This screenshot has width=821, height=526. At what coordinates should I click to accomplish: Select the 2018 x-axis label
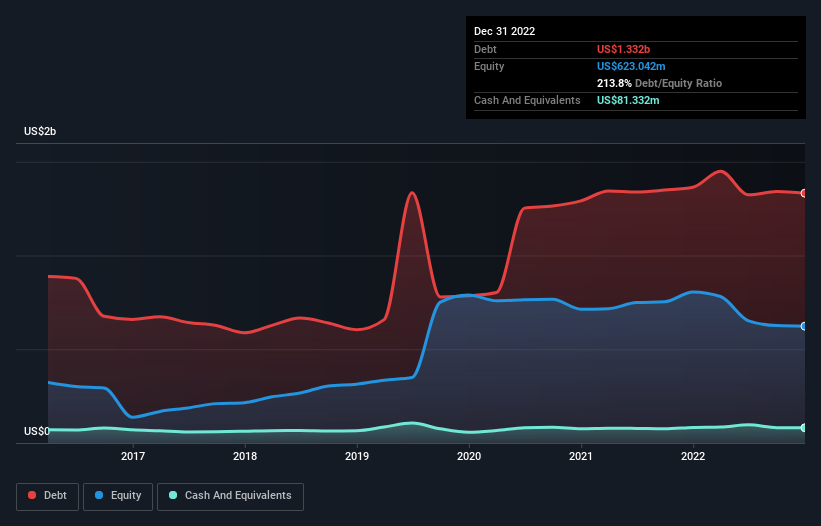pyautogui.click(x=245, y=456)
